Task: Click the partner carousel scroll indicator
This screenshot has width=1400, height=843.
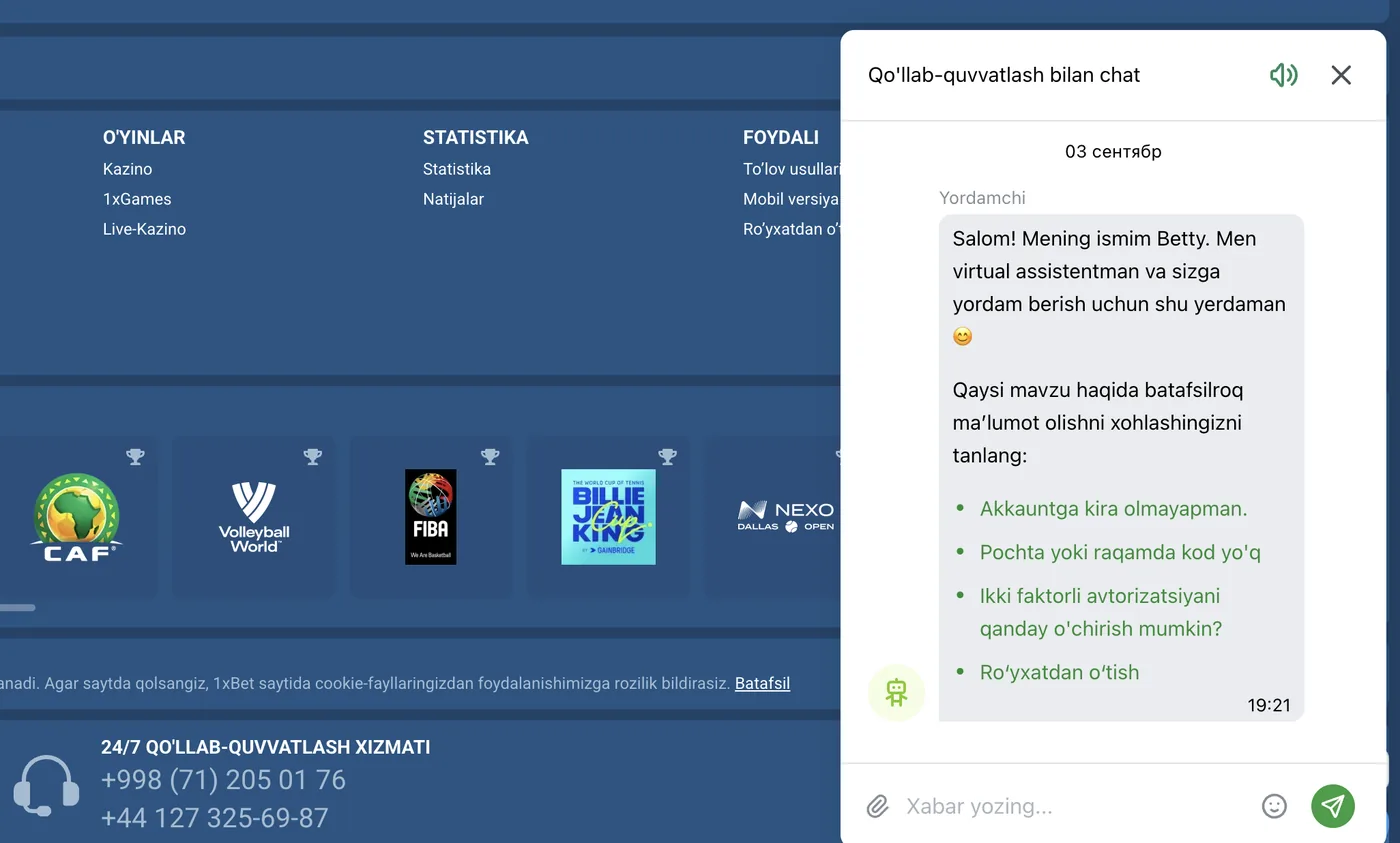Action: 17,607
